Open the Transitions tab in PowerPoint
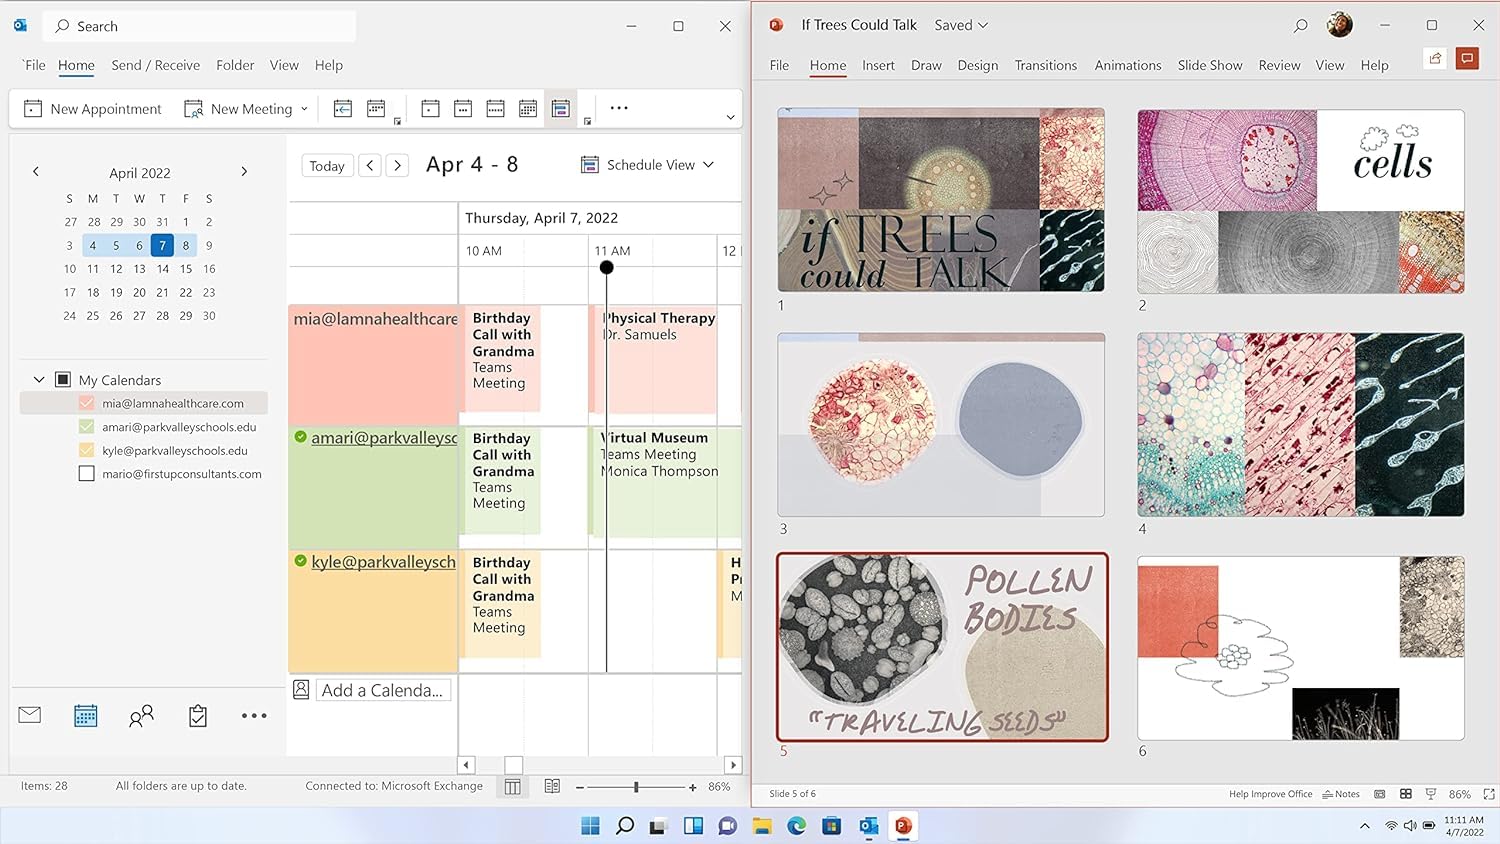 (x=1045, y=65)
